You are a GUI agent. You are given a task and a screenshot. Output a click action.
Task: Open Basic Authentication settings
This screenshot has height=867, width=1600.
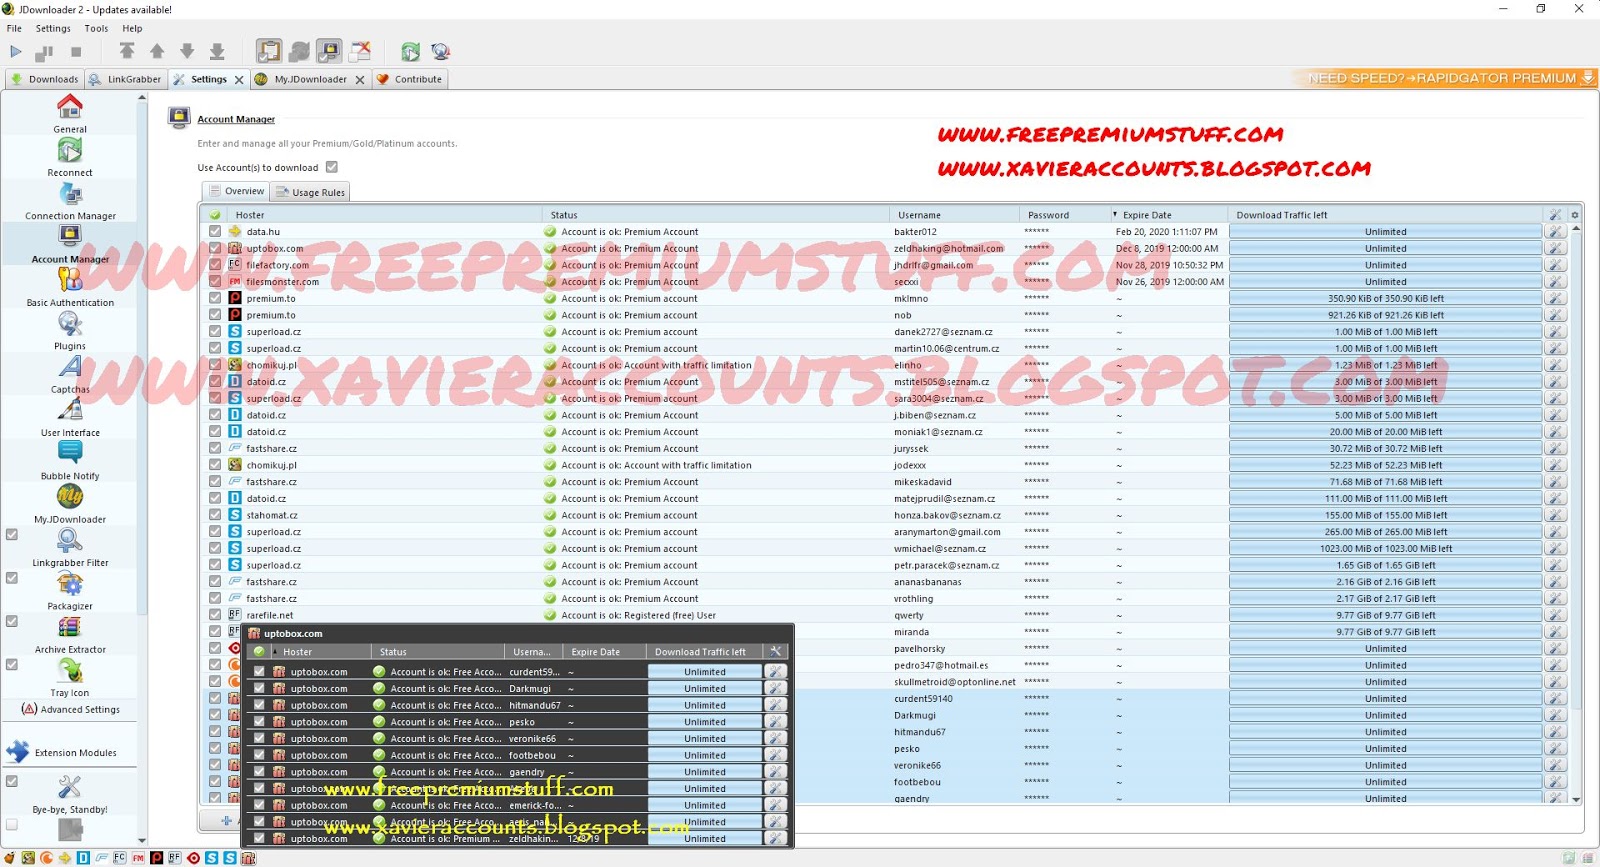[x=70, y=288]
